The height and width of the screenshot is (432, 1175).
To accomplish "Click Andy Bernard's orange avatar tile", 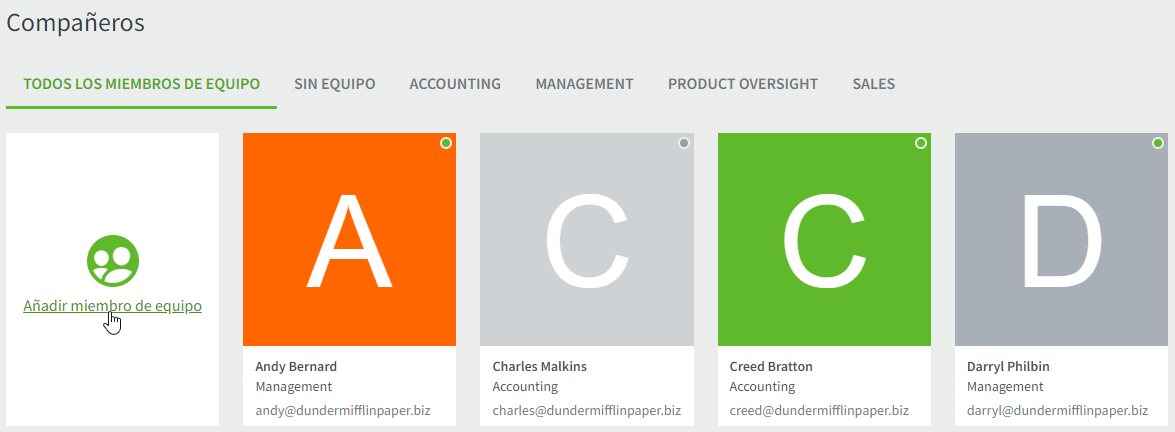I will pos(349,239).
